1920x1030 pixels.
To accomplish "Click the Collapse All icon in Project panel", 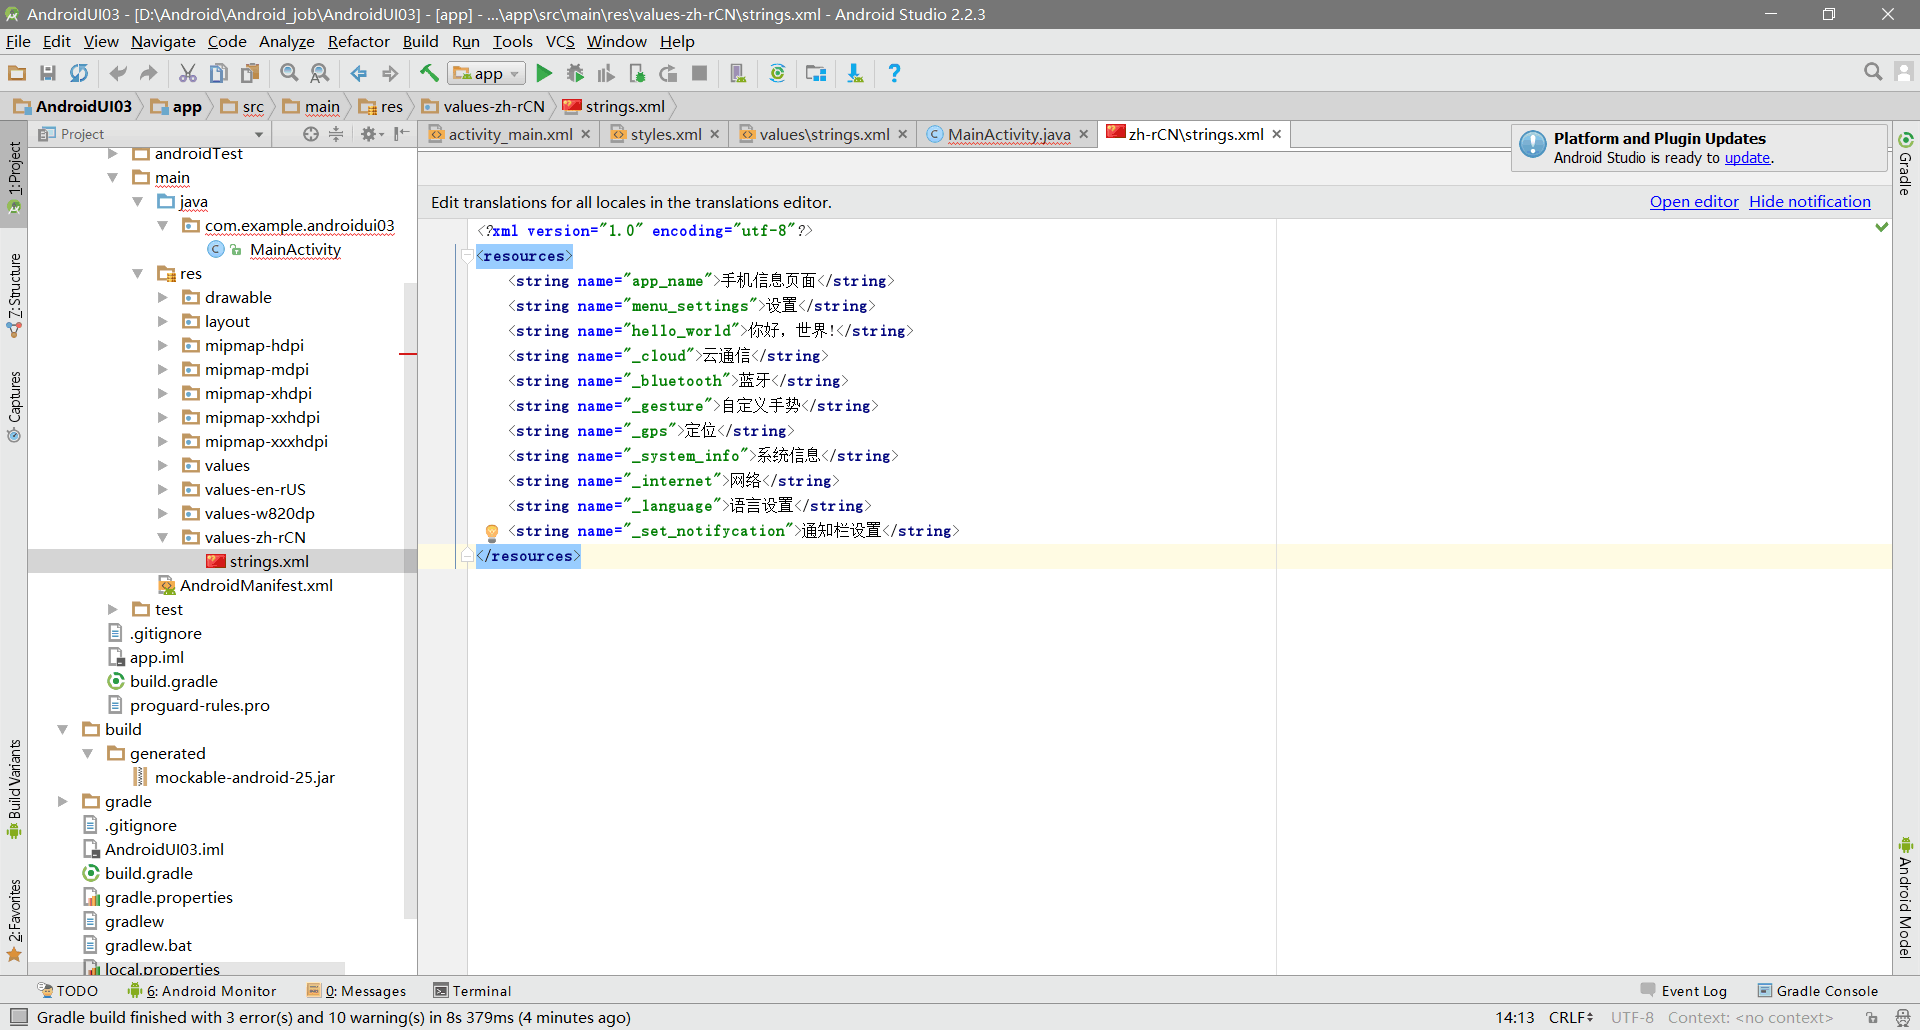I will [x=336, y=134].
